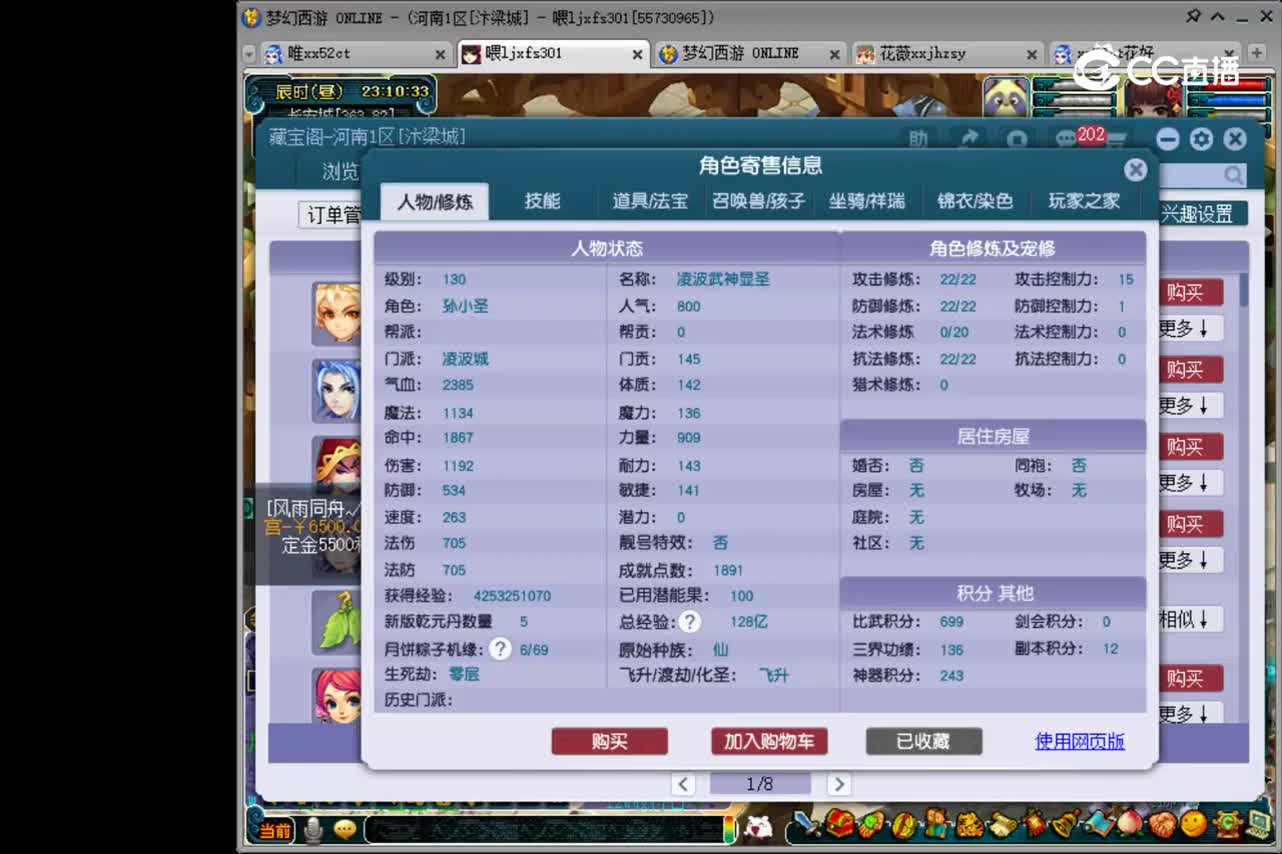Select the blonde character avatar in the list
1282x854 pixels.
click(336, 313)
